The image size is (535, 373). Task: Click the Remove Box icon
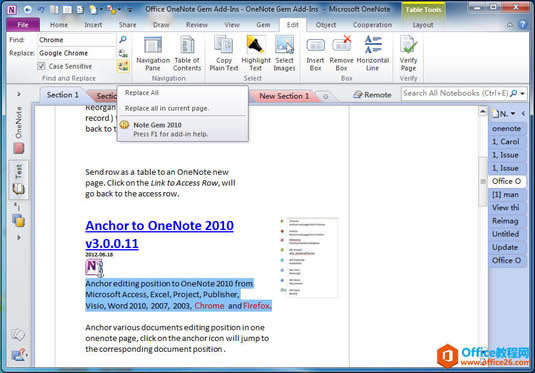pyautogui.click(x=341, y=54)
